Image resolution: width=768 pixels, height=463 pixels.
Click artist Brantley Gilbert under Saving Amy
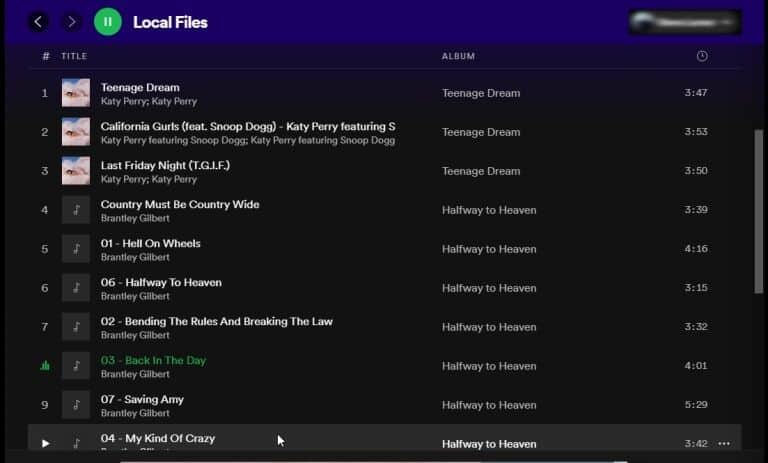coord(135,413)
